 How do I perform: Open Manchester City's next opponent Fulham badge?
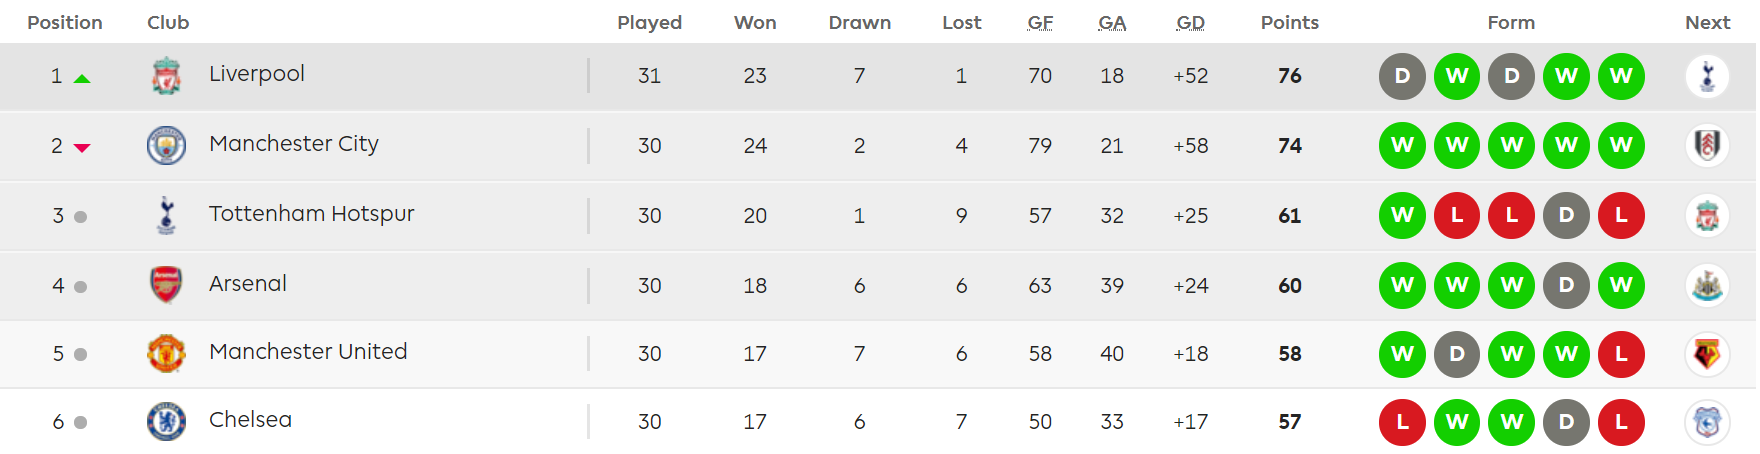tap(1707, 145)
